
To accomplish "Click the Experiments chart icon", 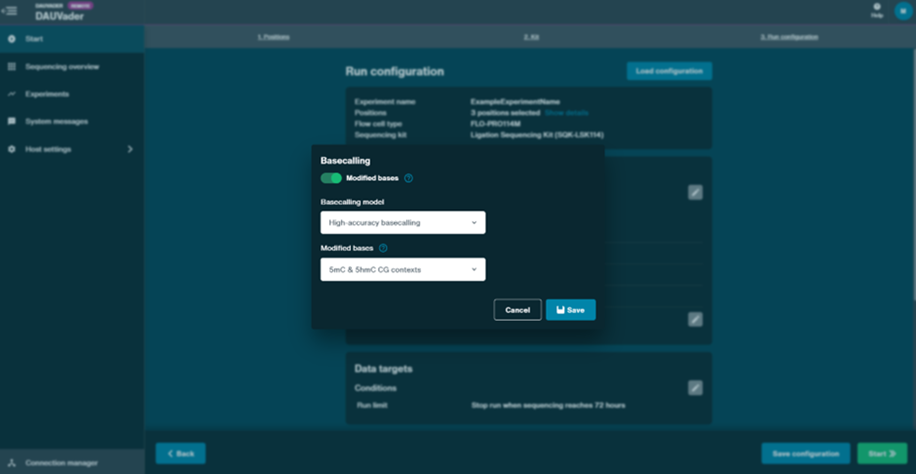I will (x=12, y=94).
